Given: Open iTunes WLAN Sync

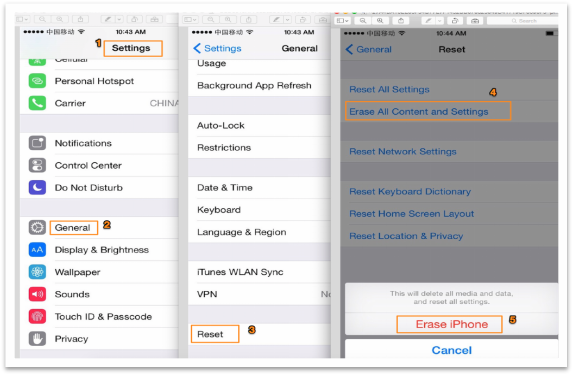Looking at the screenshot, I should 259,272.
